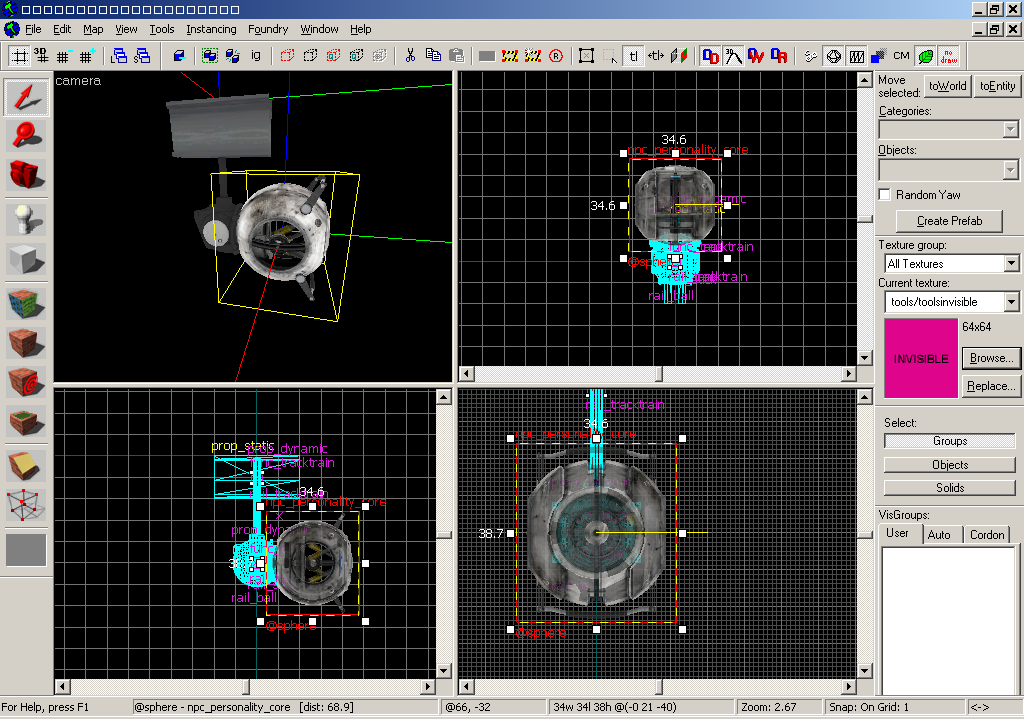1024x719 pixels.
Task: Select the Overlay tool
Action: (26, 421)
